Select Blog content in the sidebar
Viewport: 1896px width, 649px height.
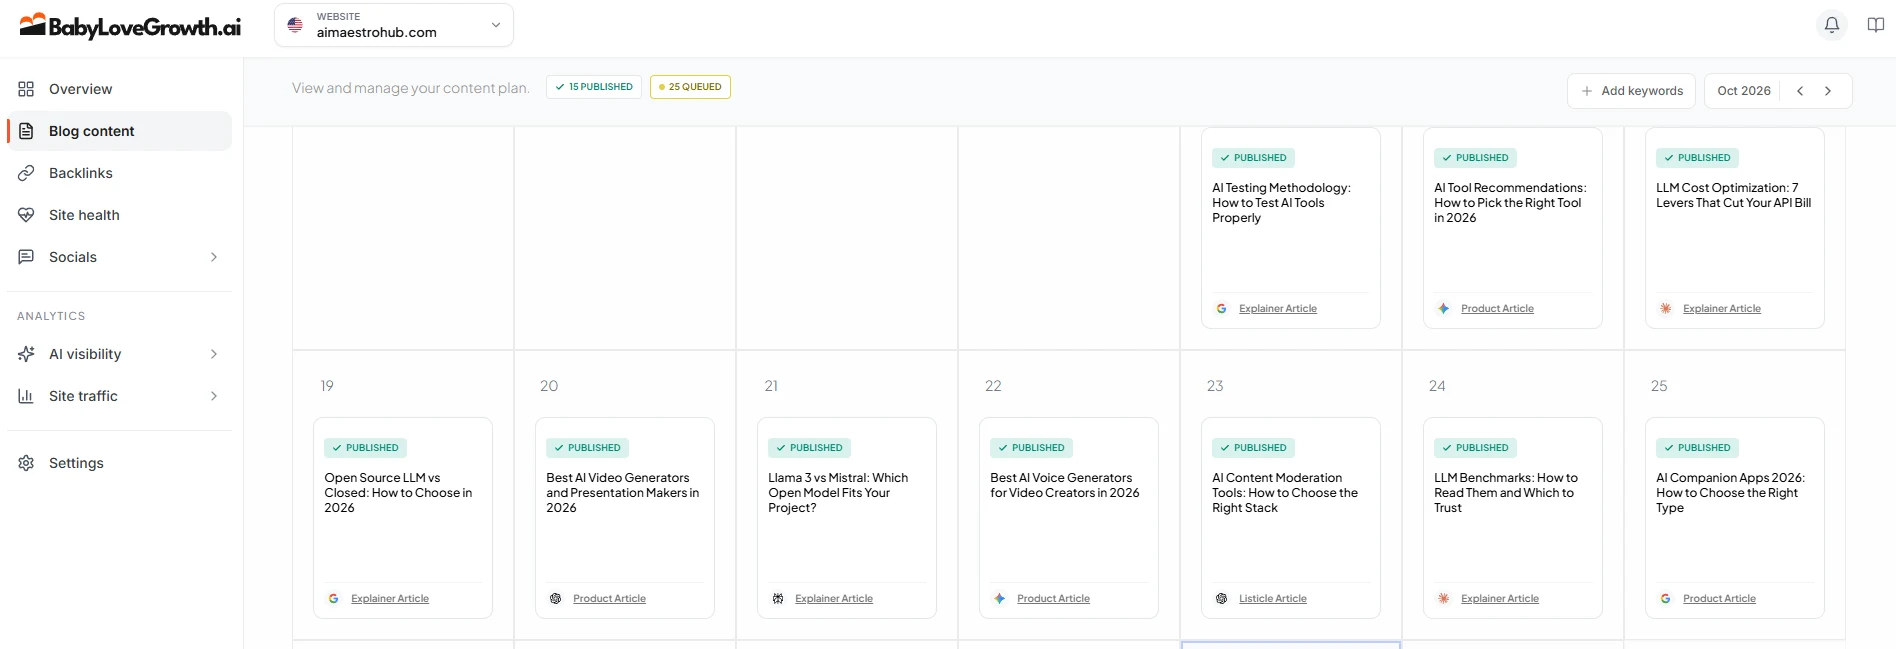119,131
